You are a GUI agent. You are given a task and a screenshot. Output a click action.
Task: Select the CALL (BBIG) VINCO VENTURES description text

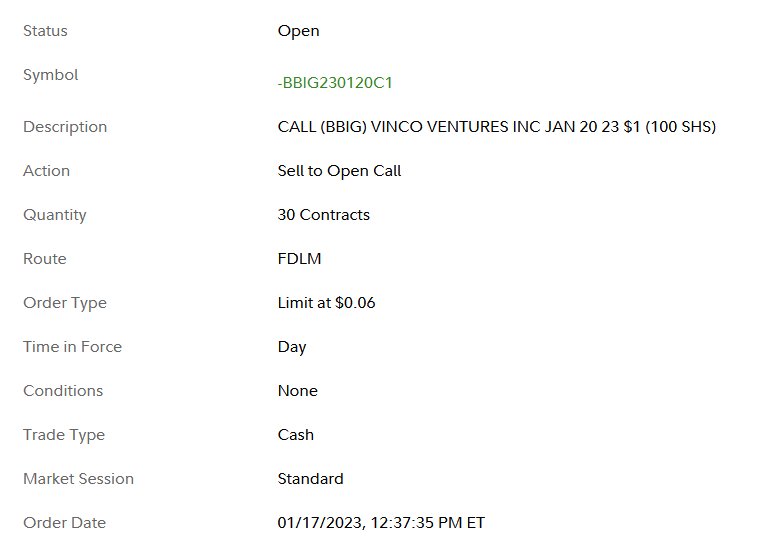[x=497, y=127]
